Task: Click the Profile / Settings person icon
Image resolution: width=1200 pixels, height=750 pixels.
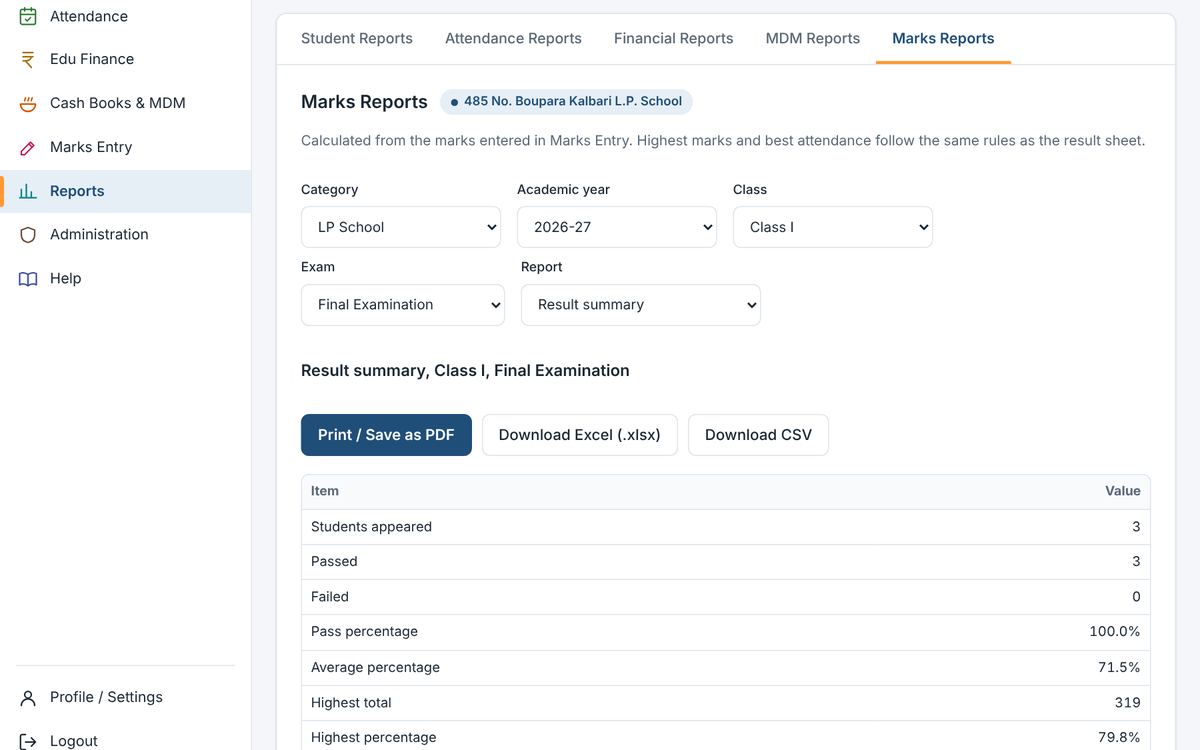Action: click(x=28, y=697)
